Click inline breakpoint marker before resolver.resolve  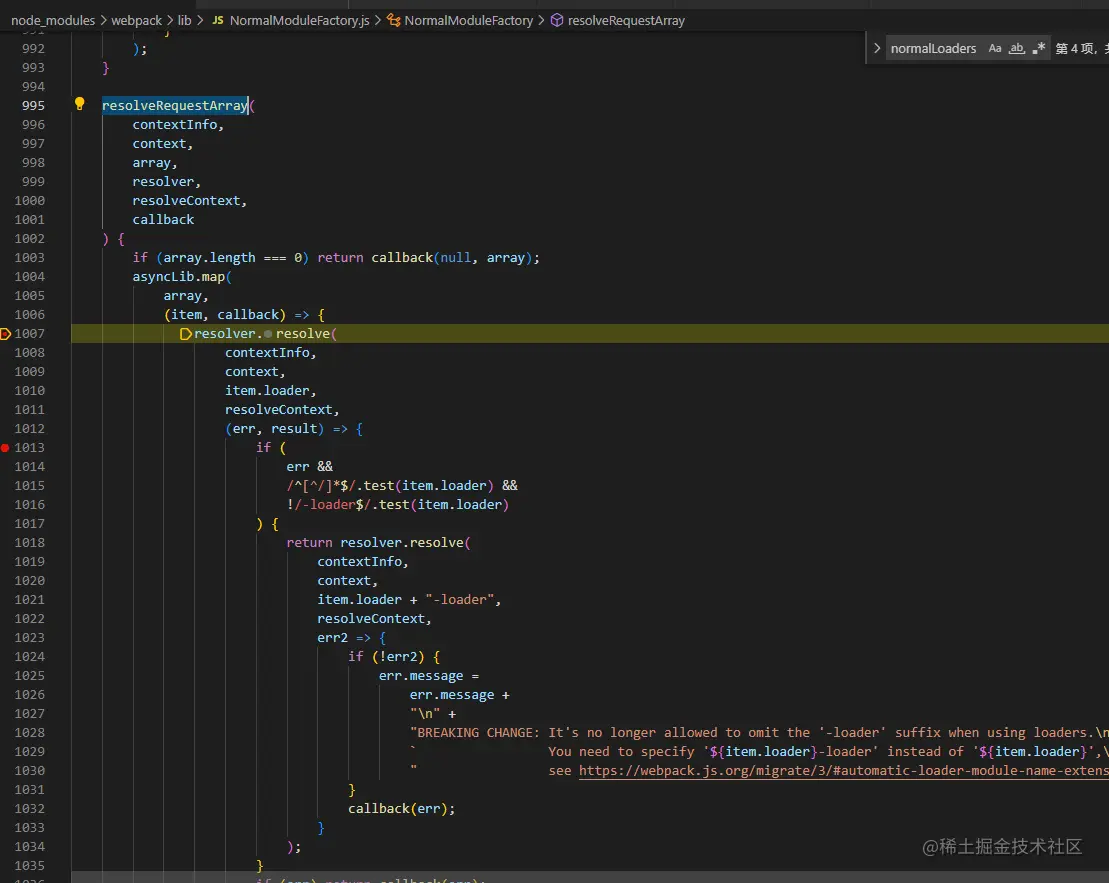[x=185, y=334]
